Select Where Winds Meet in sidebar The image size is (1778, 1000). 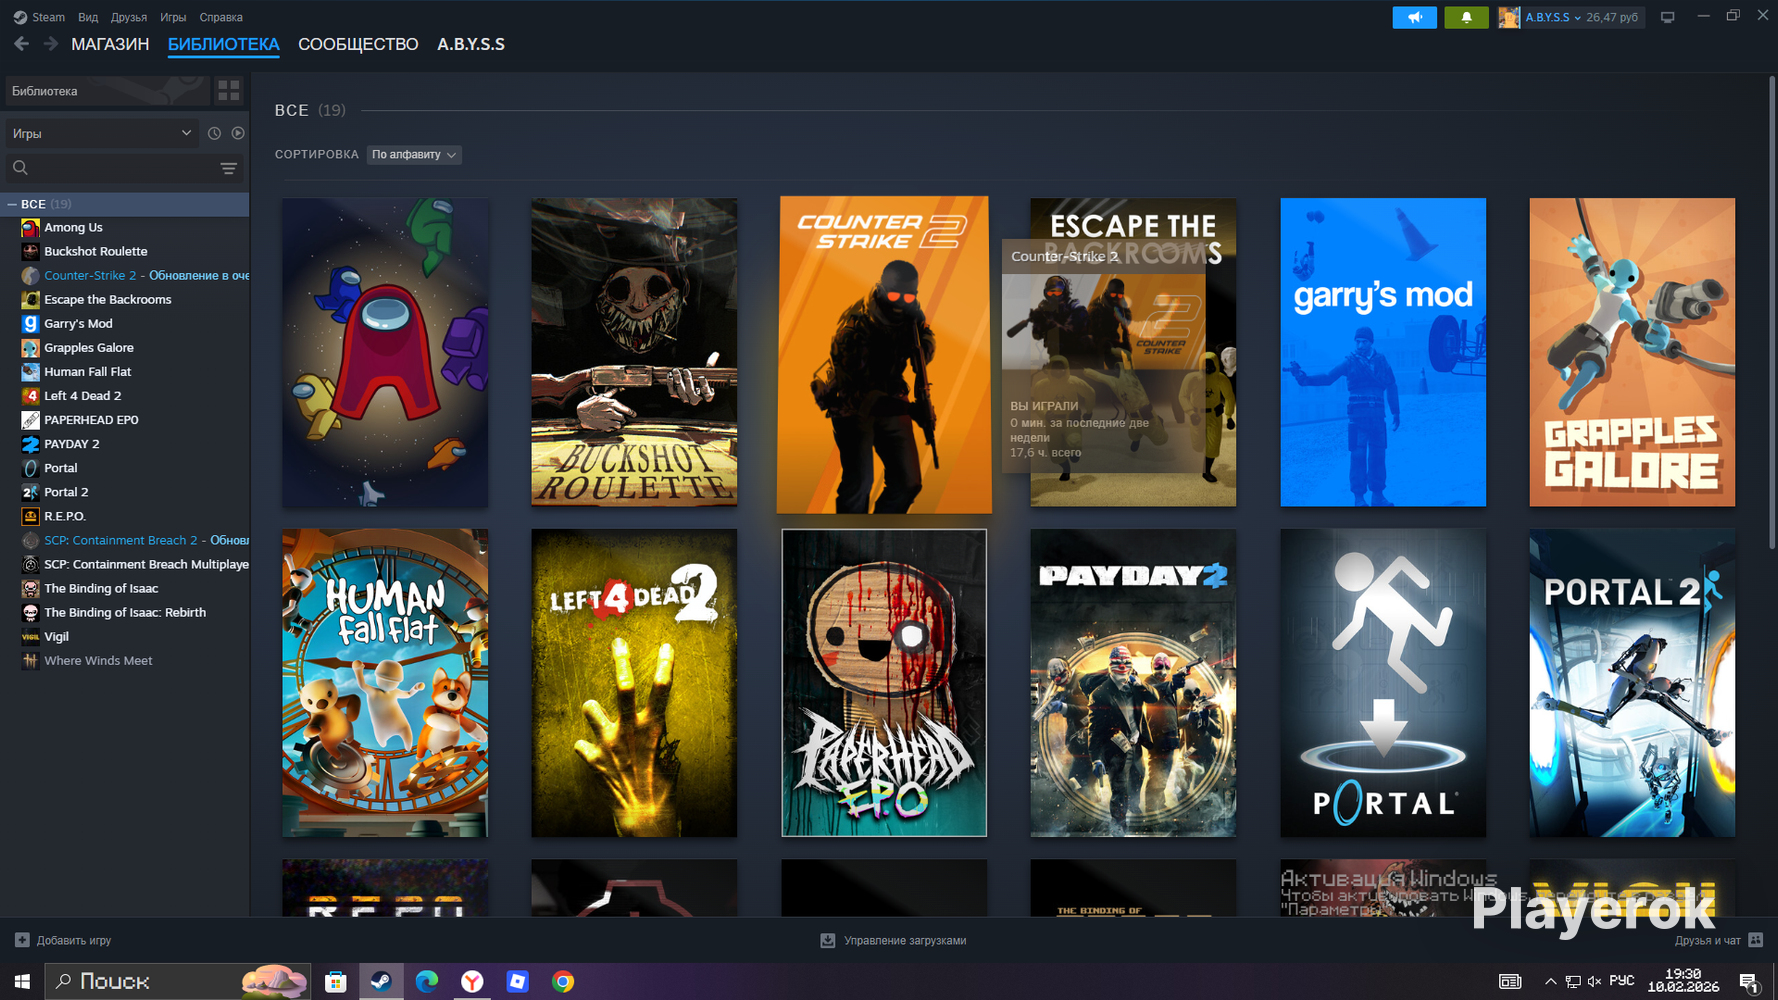pos(125,661)
